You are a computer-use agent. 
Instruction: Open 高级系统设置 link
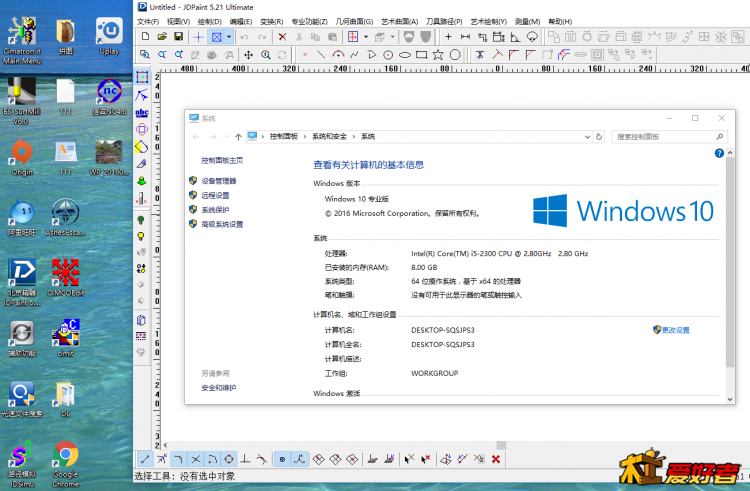coord(222,224)
